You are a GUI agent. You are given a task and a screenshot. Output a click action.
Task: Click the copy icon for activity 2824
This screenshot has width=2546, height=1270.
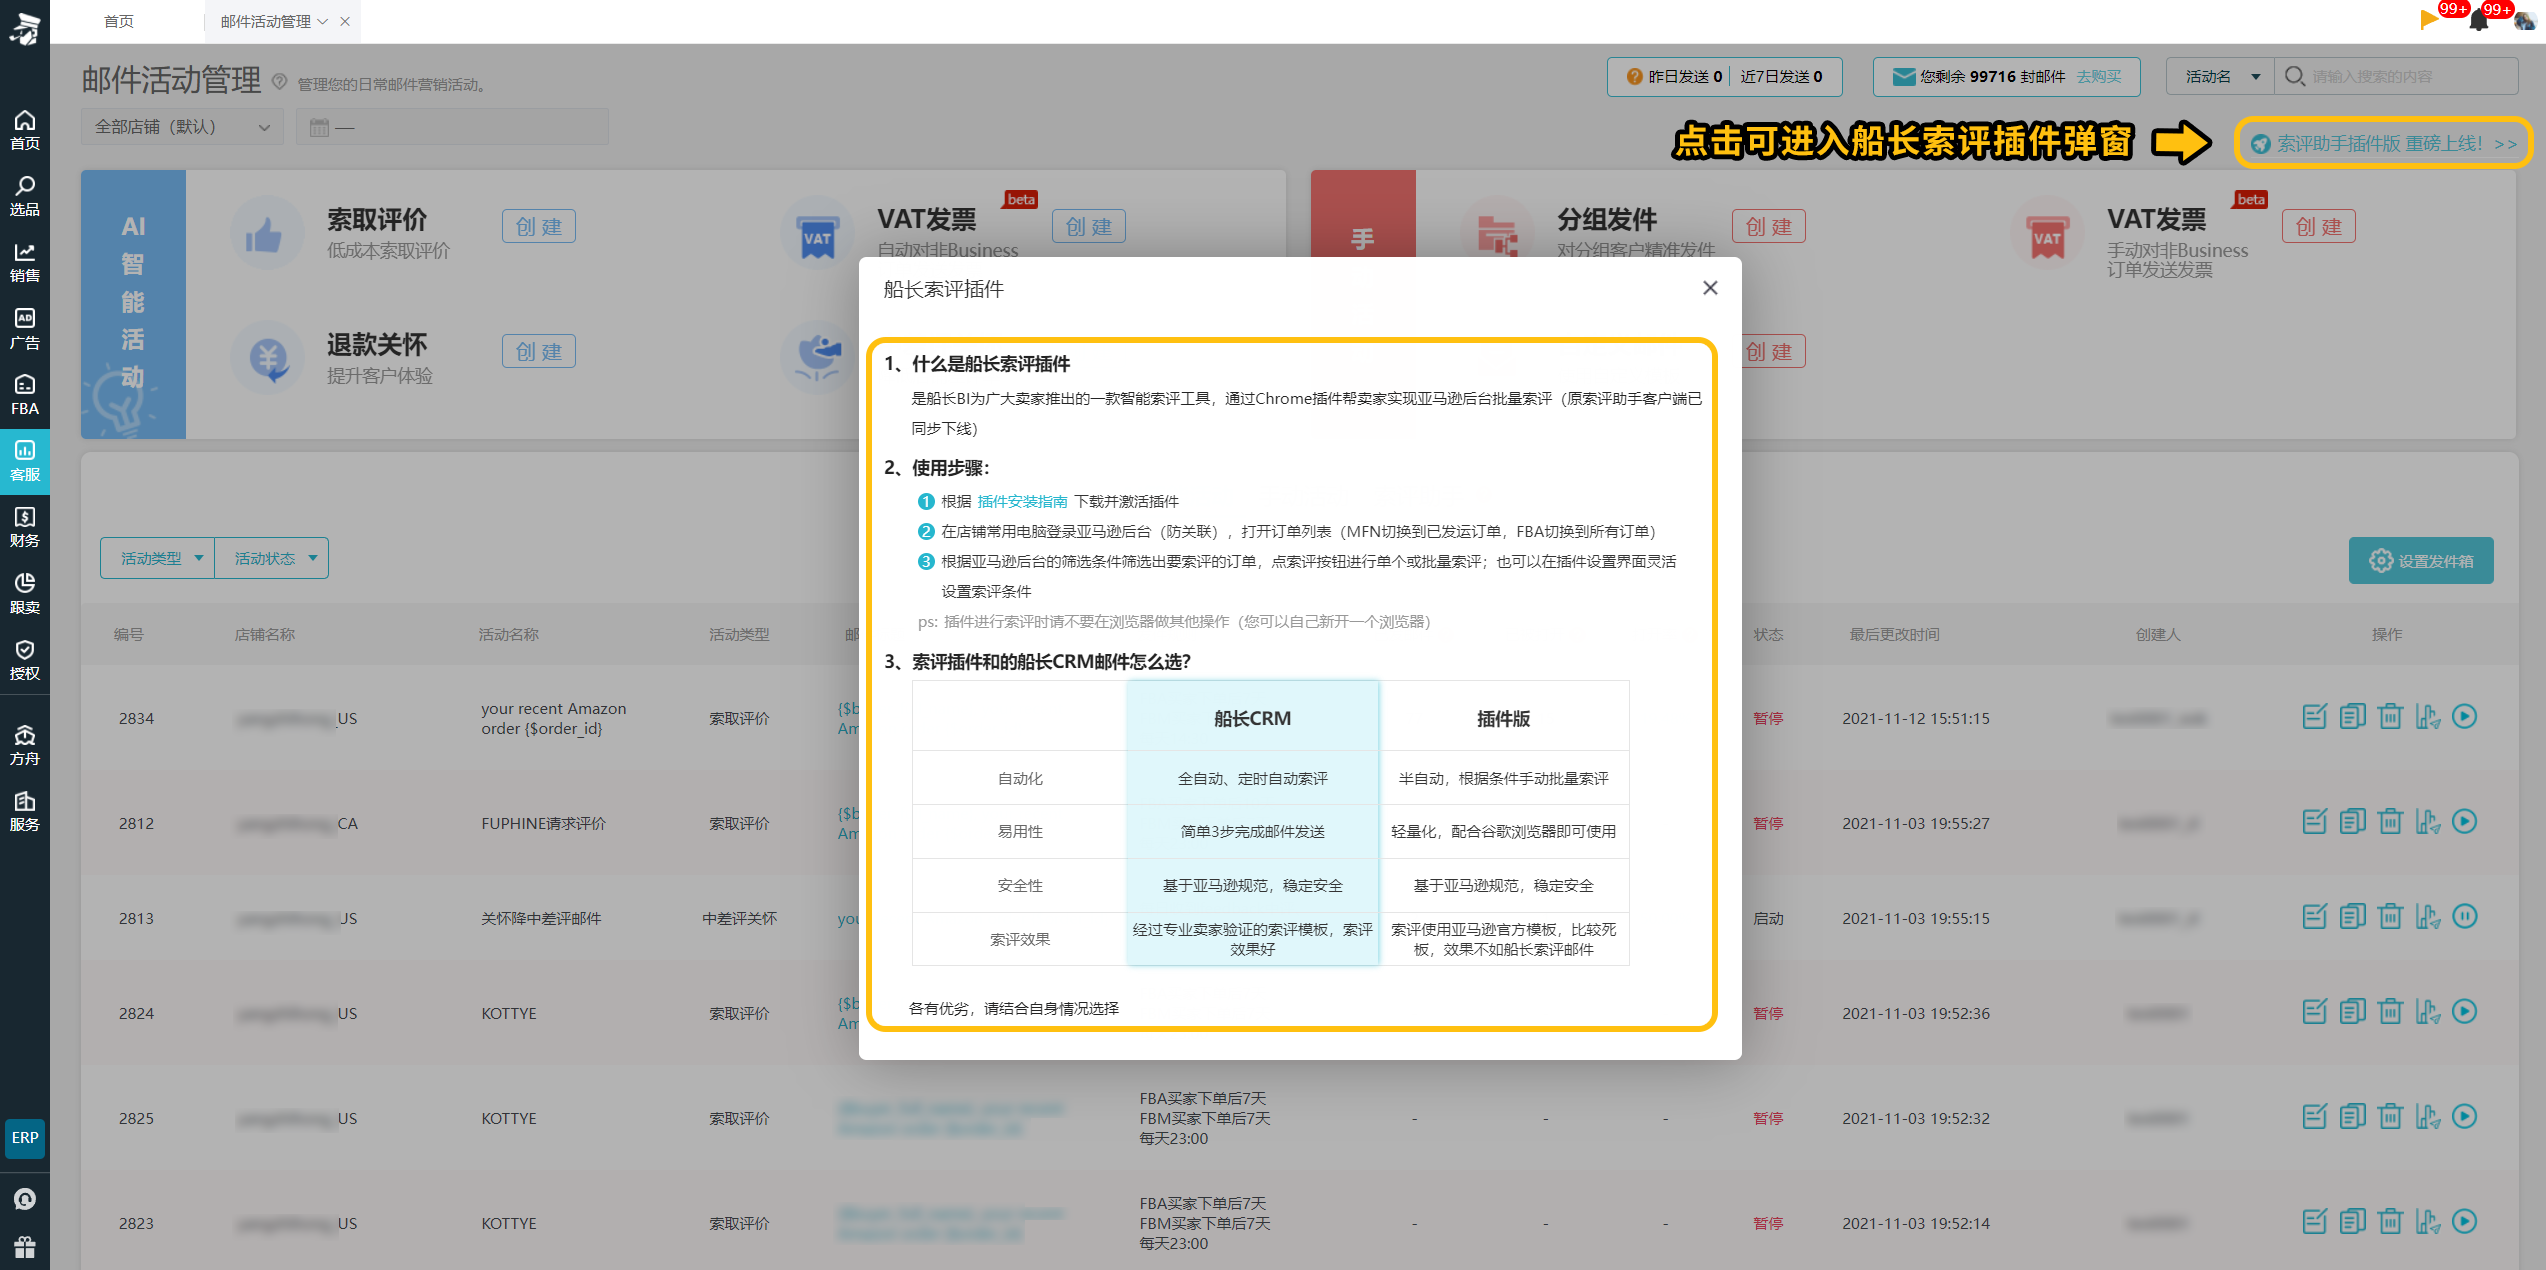tap(2352, 1012)
